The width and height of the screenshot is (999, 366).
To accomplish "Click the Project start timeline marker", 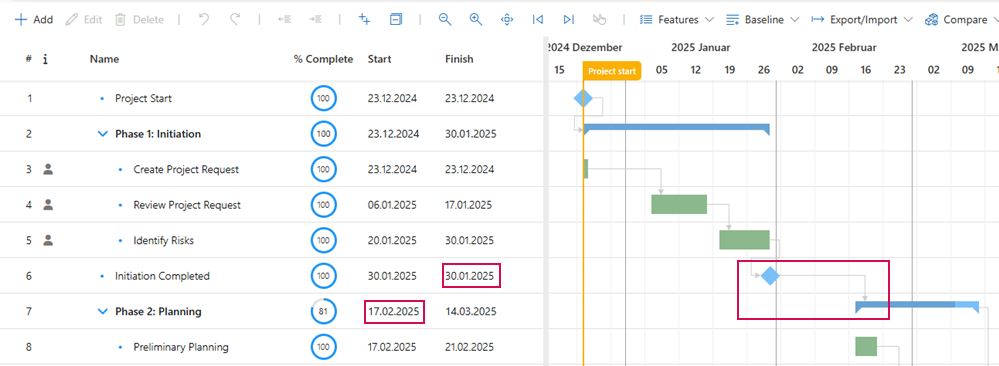I will click(x=612, y=71).
